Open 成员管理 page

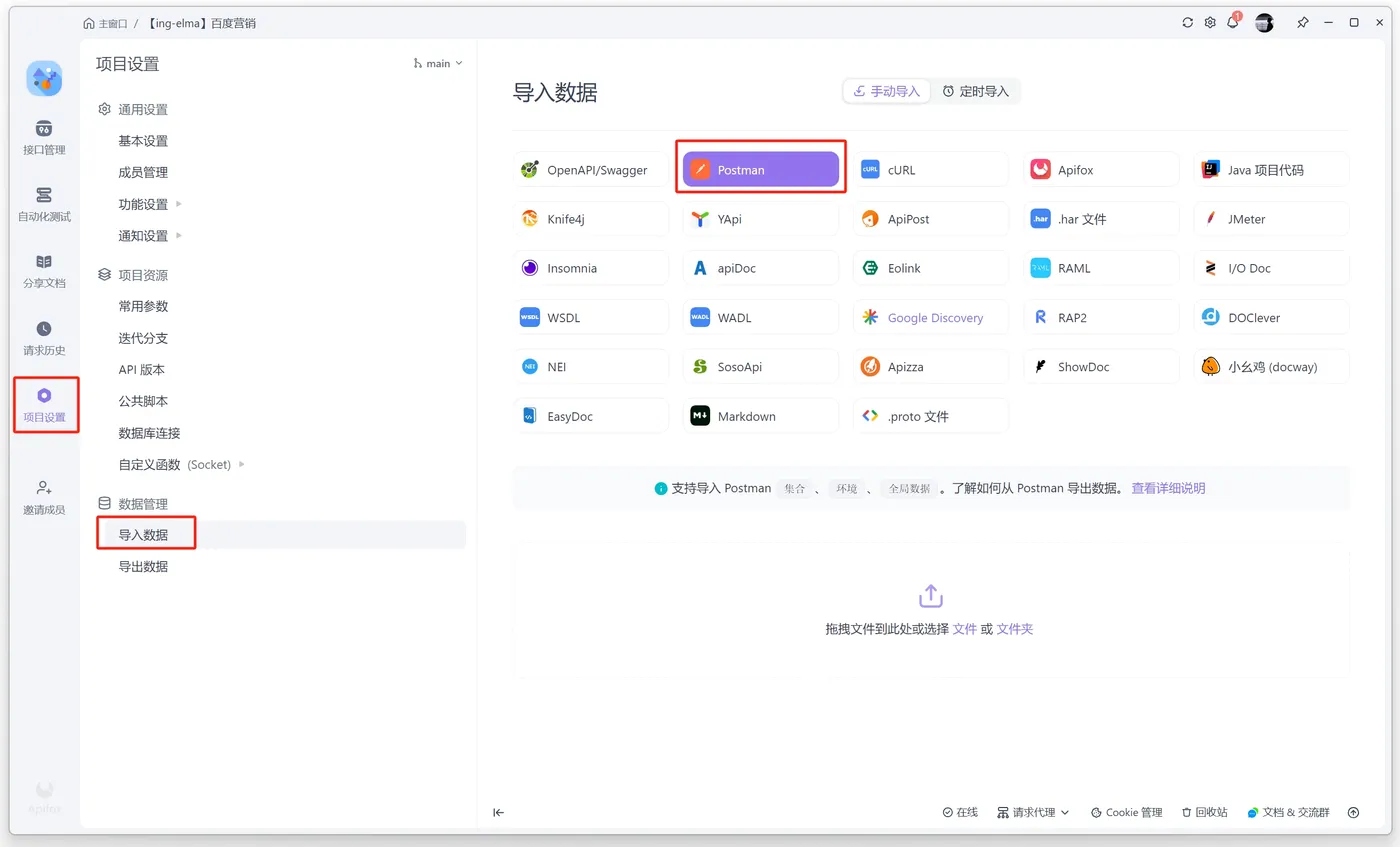pos(143,172)
